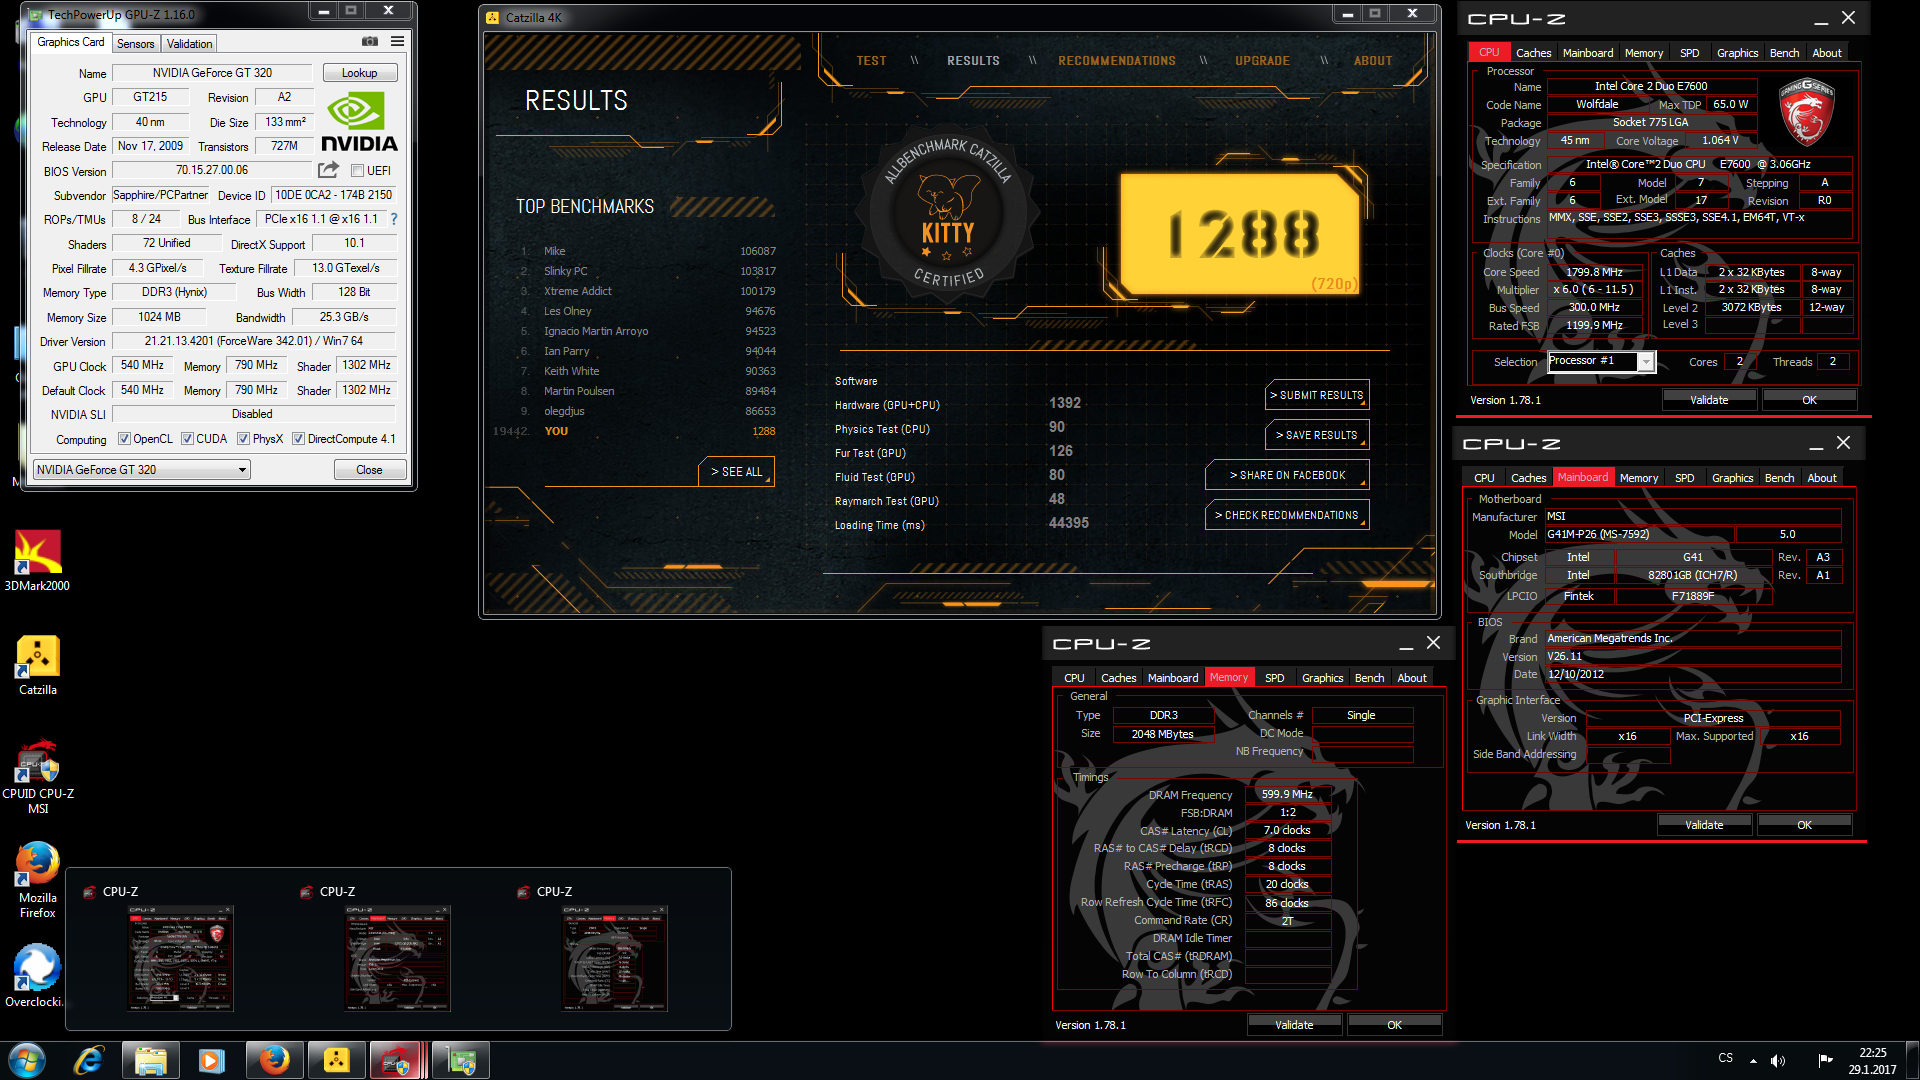Open the Processor #1 selection dropdown
1920x1080 pixels.
(1601, 361)
